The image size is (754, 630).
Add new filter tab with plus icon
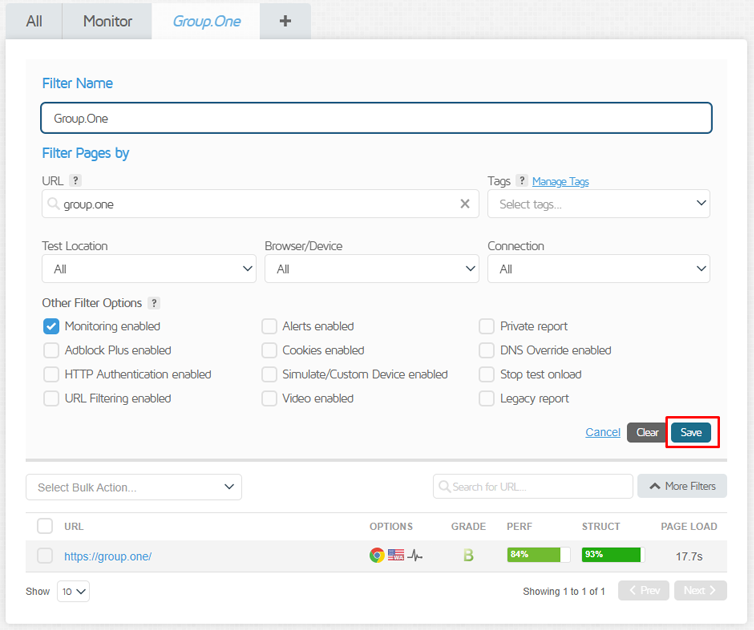tap(285, 21)
